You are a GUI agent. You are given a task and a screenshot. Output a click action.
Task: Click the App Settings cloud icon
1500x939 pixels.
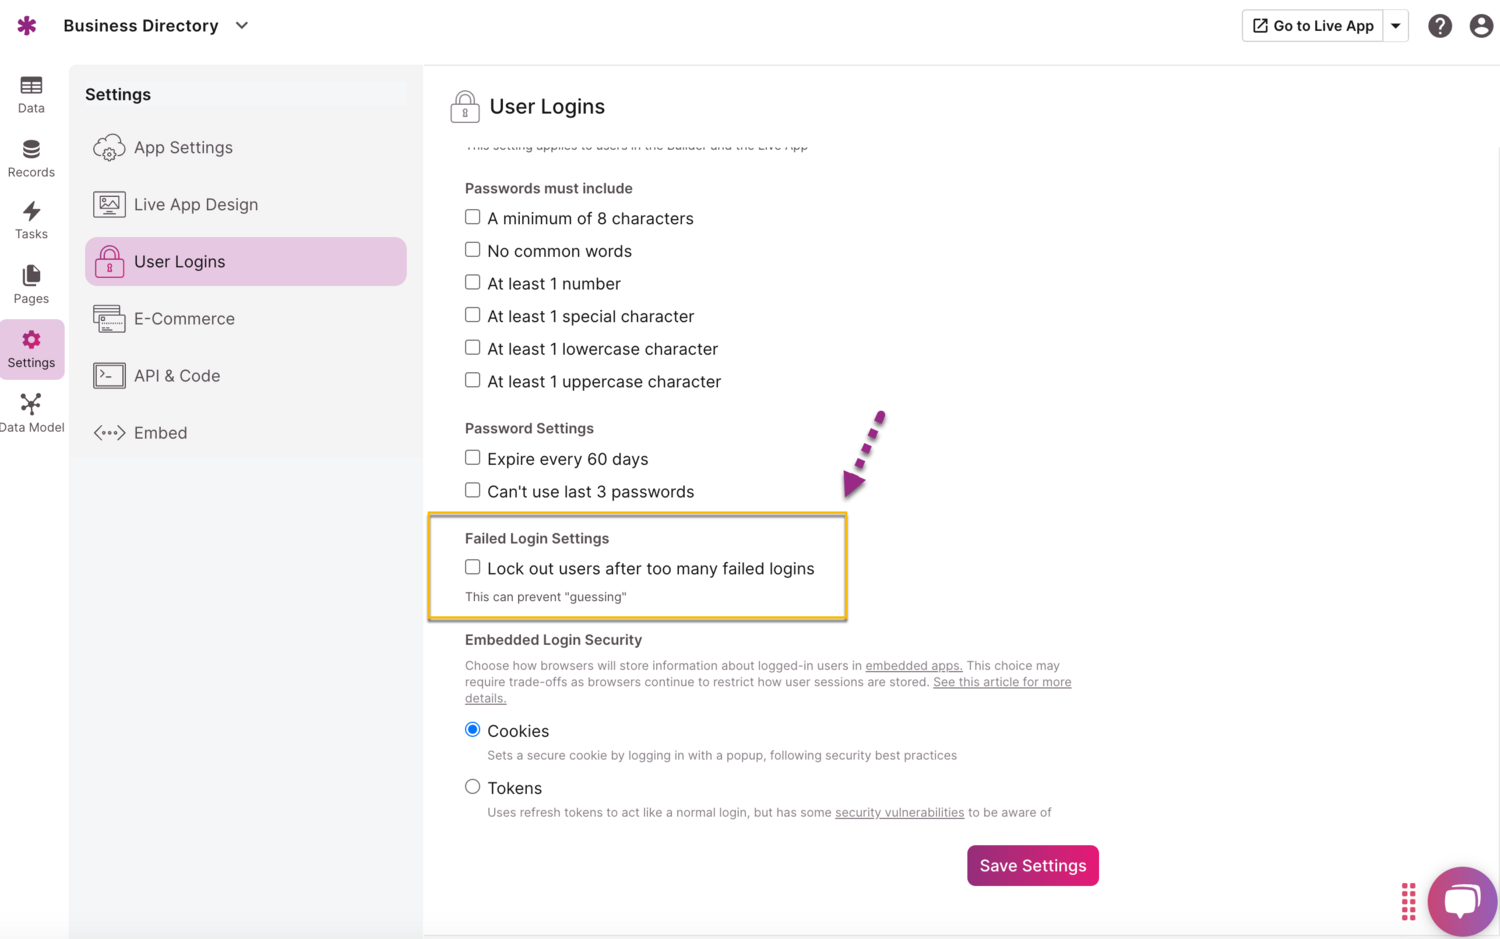pyautogui.click(x=109, y=147)
